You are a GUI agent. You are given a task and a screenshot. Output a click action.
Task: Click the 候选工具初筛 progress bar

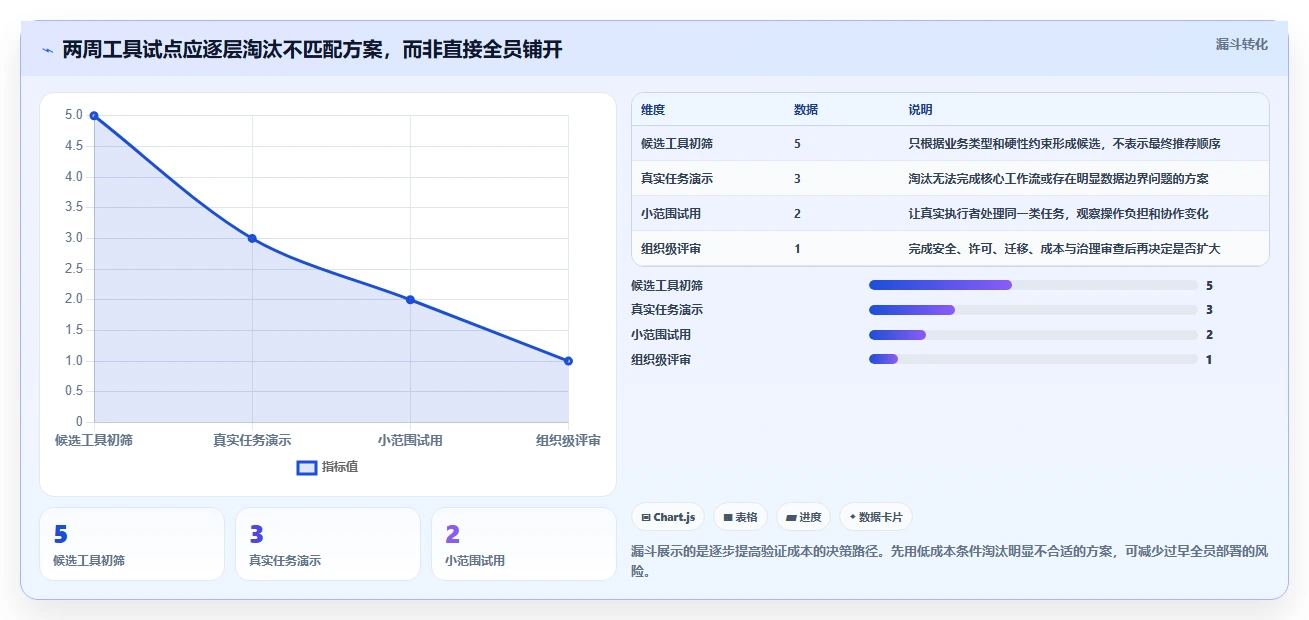coord(1033,285)
